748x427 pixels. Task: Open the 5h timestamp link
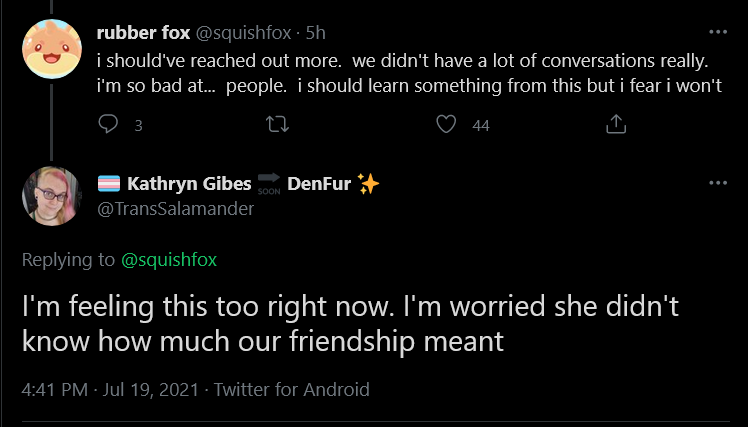[x=315, y=33]
